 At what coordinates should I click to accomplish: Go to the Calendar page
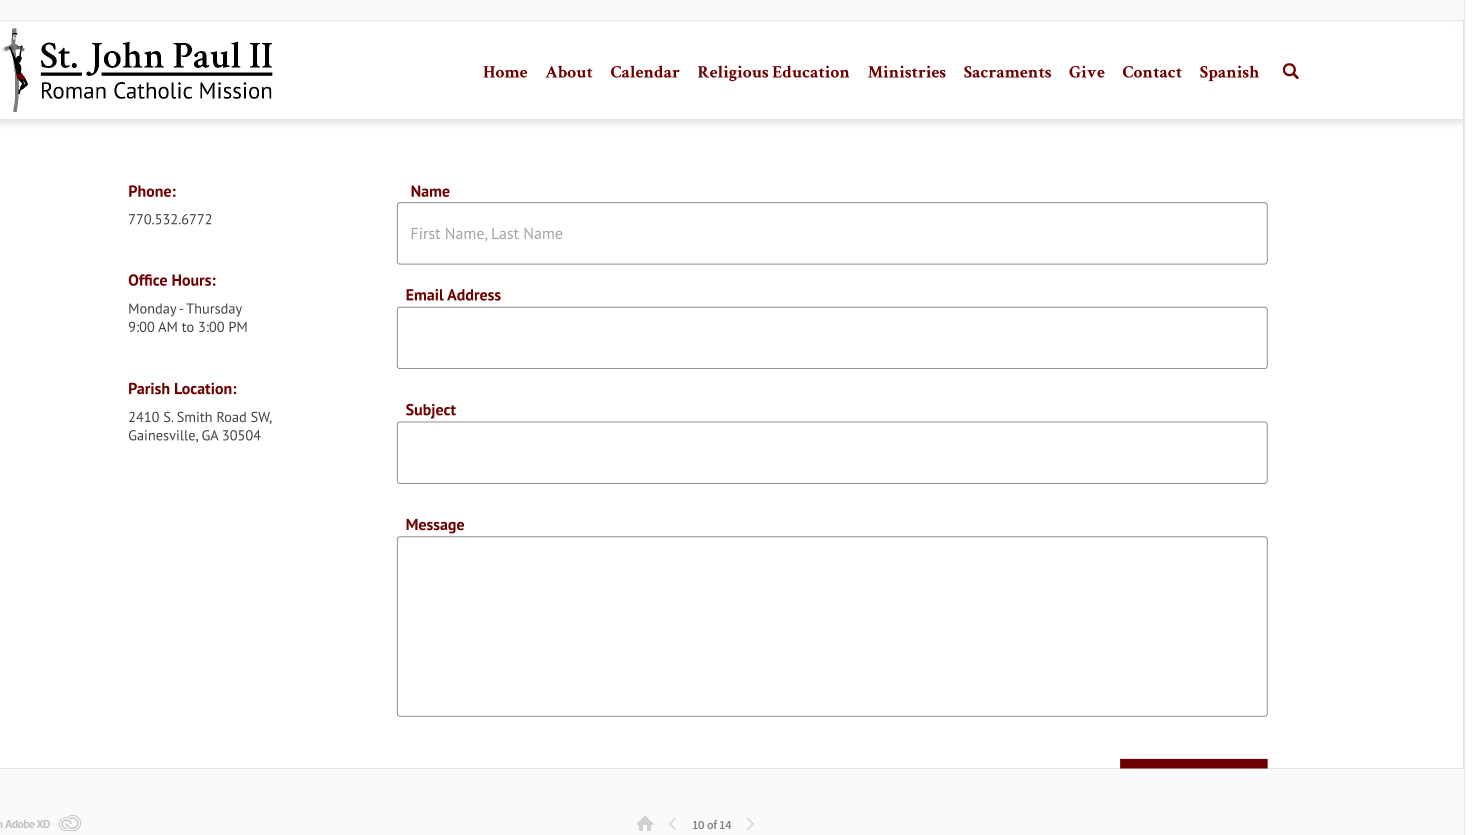644,72
